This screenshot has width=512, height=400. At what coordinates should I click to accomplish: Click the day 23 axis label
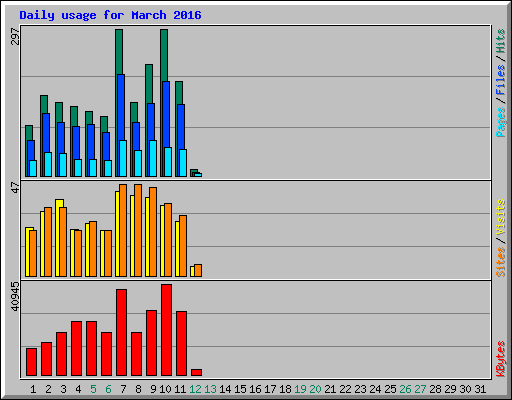point(360,389)
